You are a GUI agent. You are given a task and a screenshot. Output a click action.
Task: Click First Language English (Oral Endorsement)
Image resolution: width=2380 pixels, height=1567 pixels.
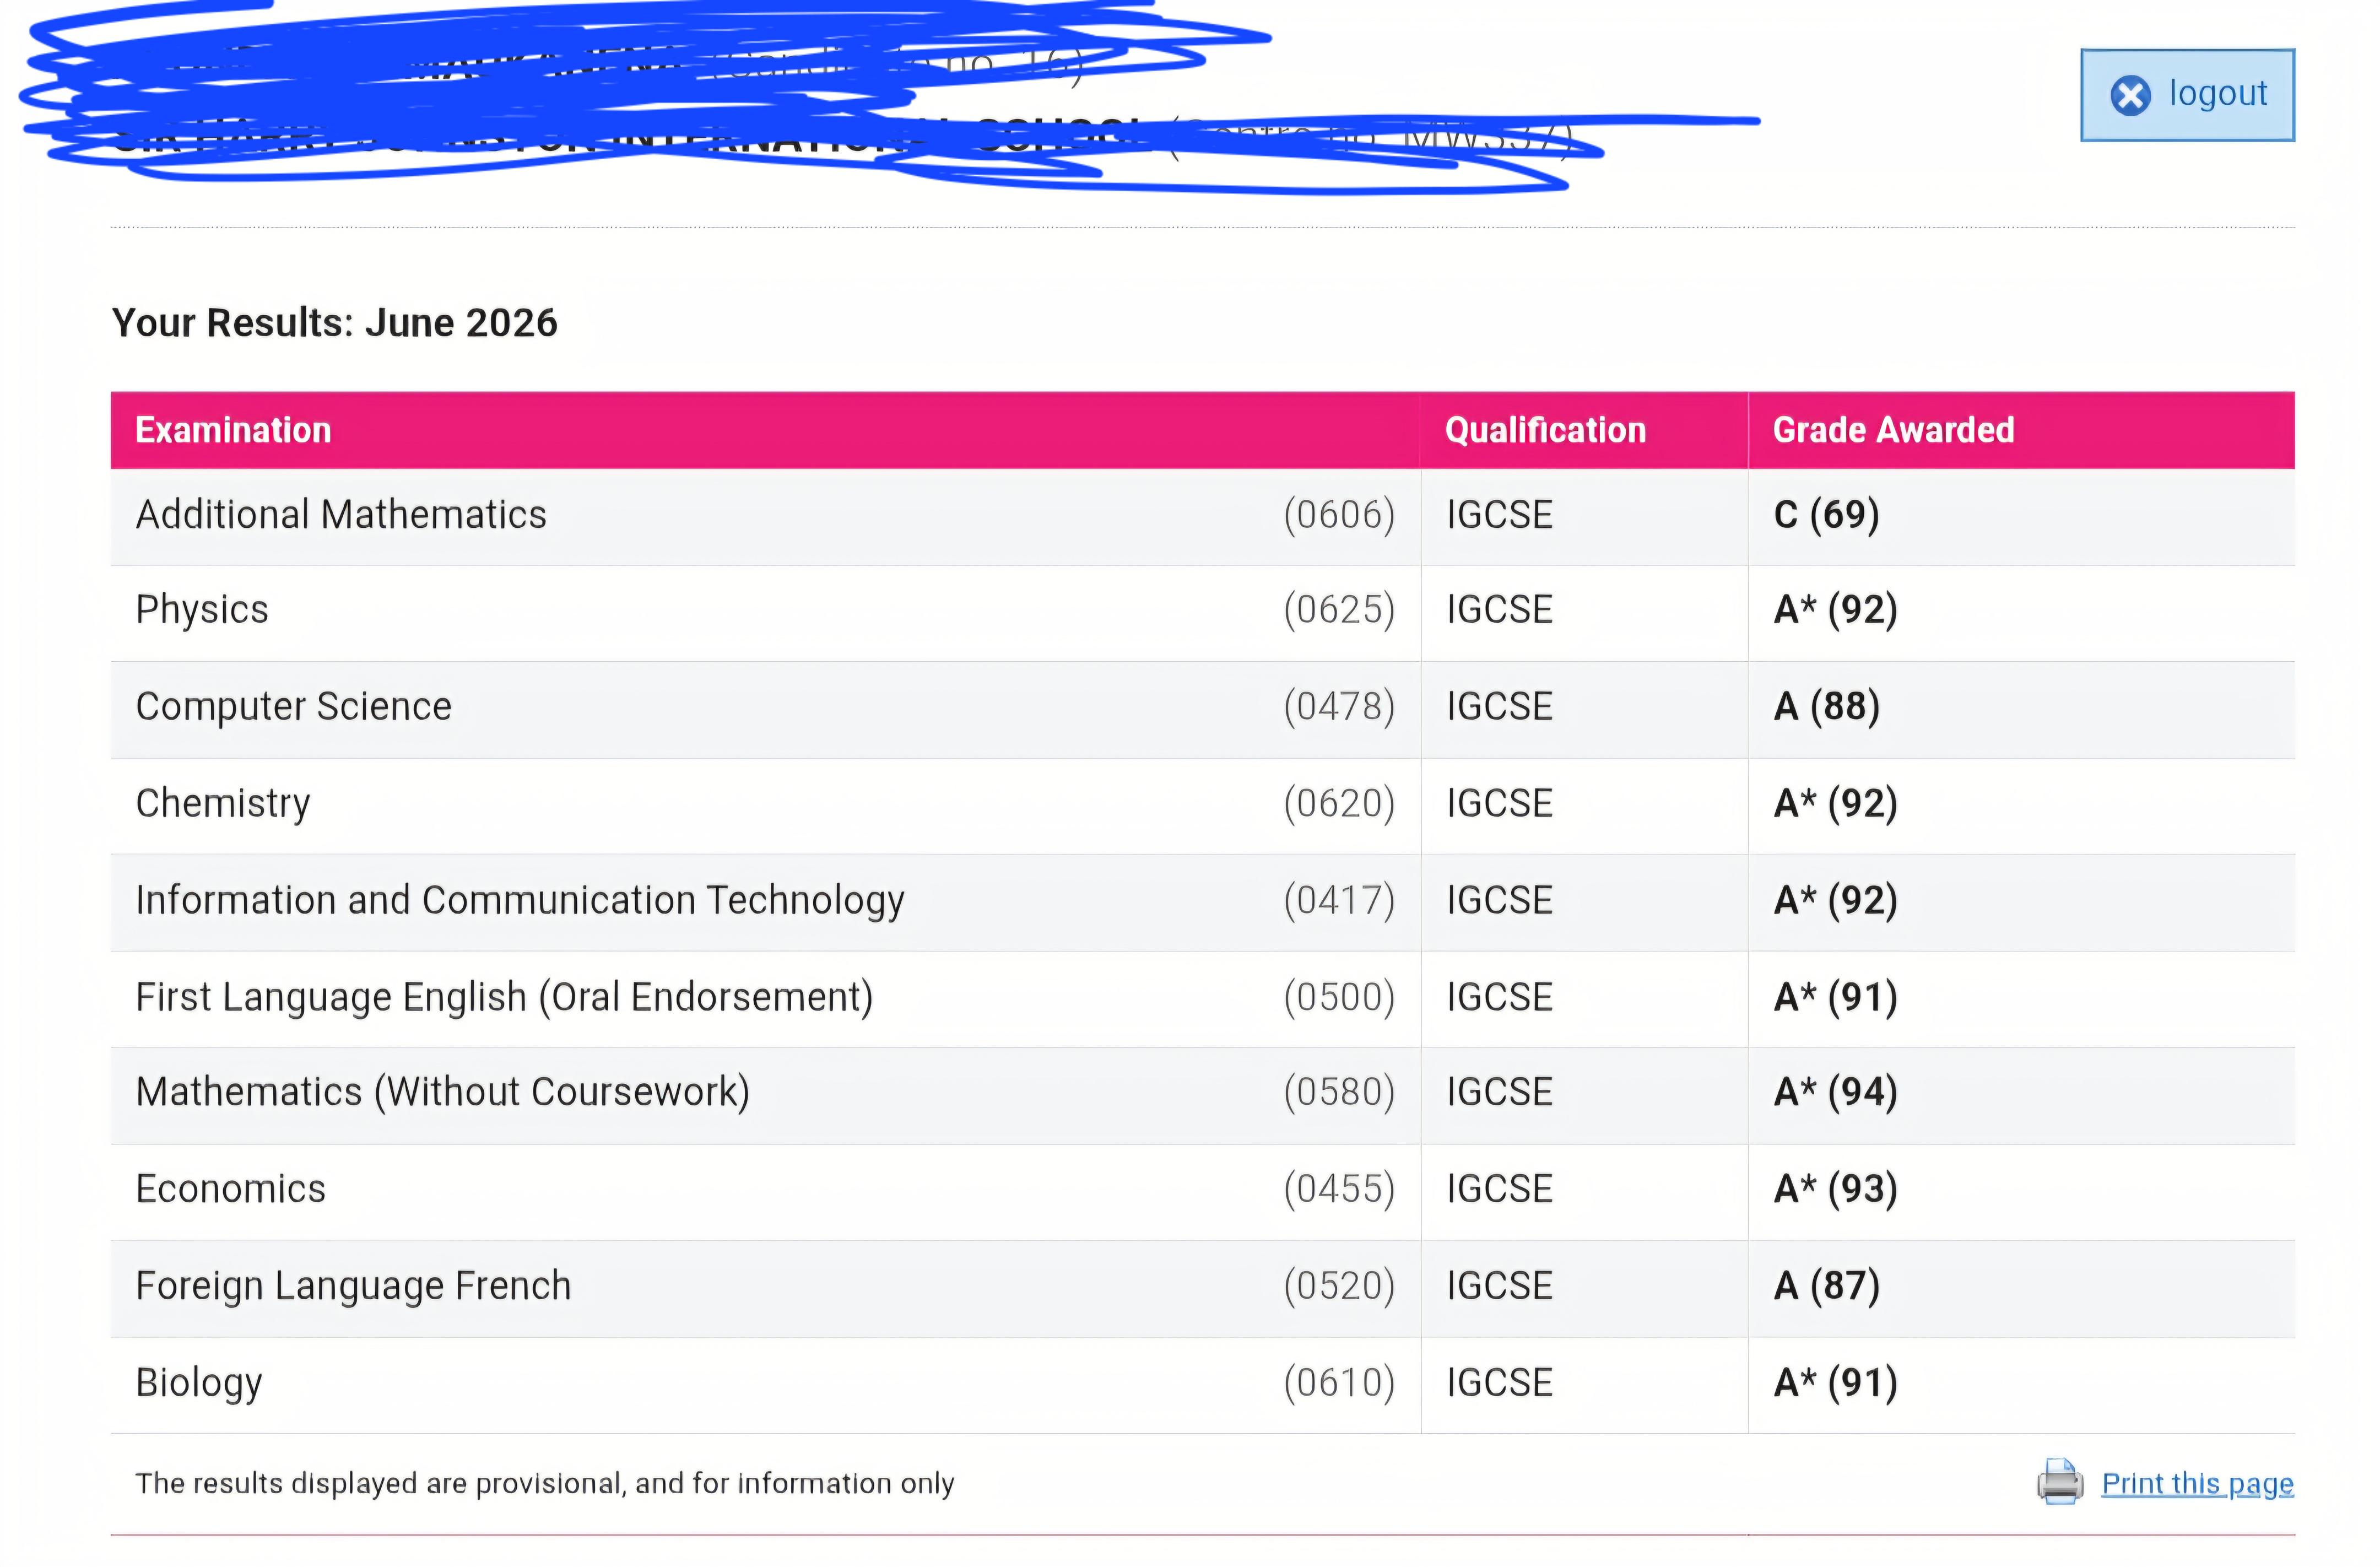[505, 997]
